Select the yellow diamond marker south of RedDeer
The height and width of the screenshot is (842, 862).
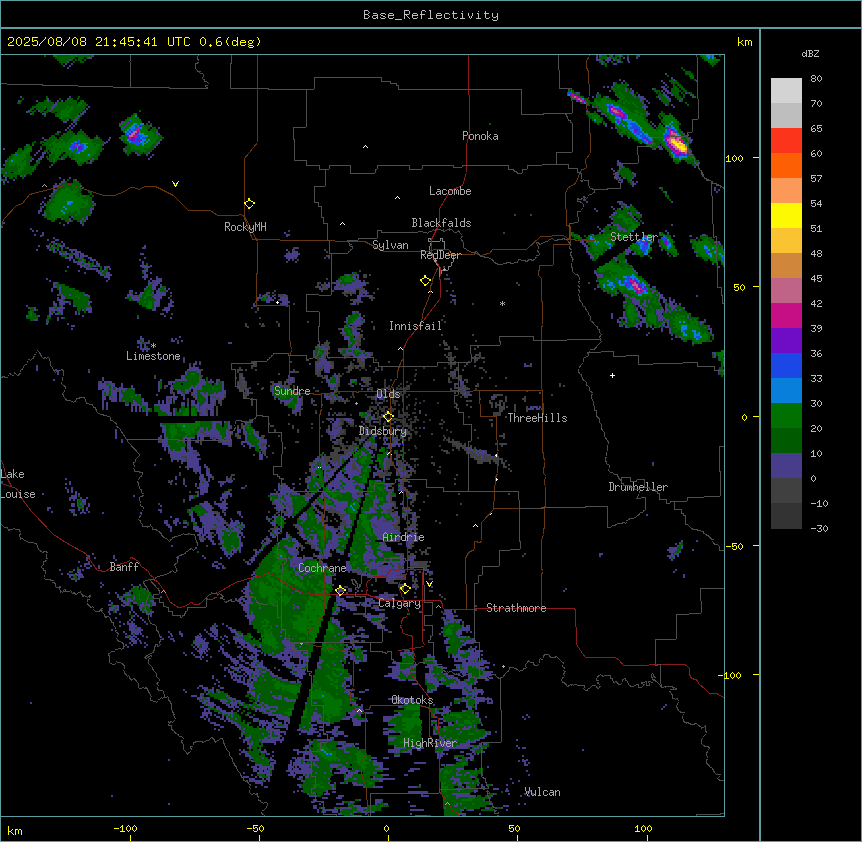tap(425, 281)
